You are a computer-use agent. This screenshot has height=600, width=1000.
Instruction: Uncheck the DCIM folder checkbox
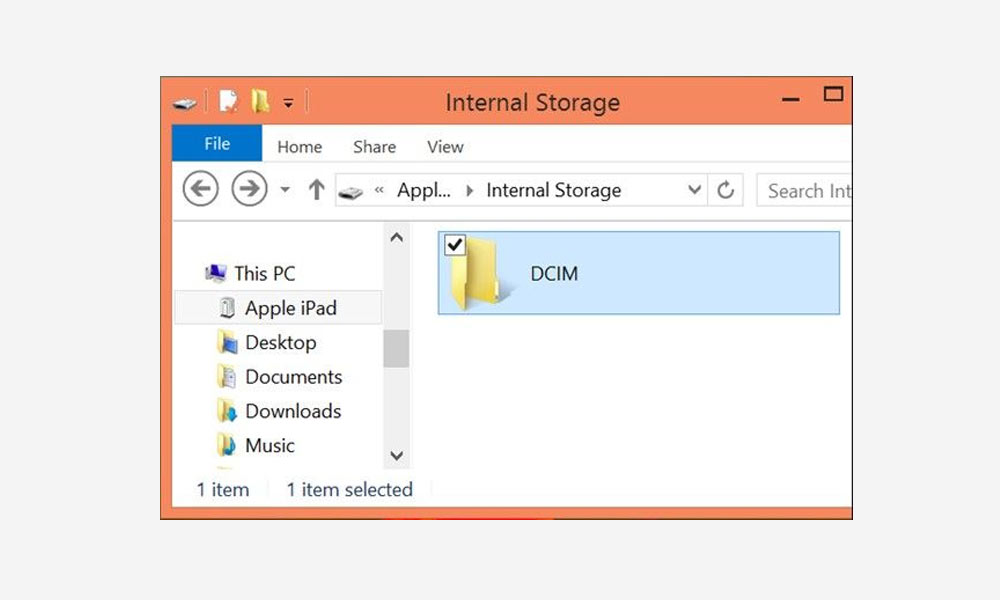(x=455, y=245)
